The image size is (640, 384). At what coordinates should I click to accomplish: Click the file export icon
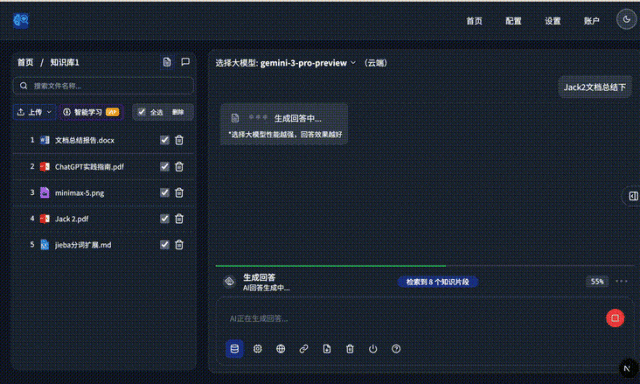point(327,349)
